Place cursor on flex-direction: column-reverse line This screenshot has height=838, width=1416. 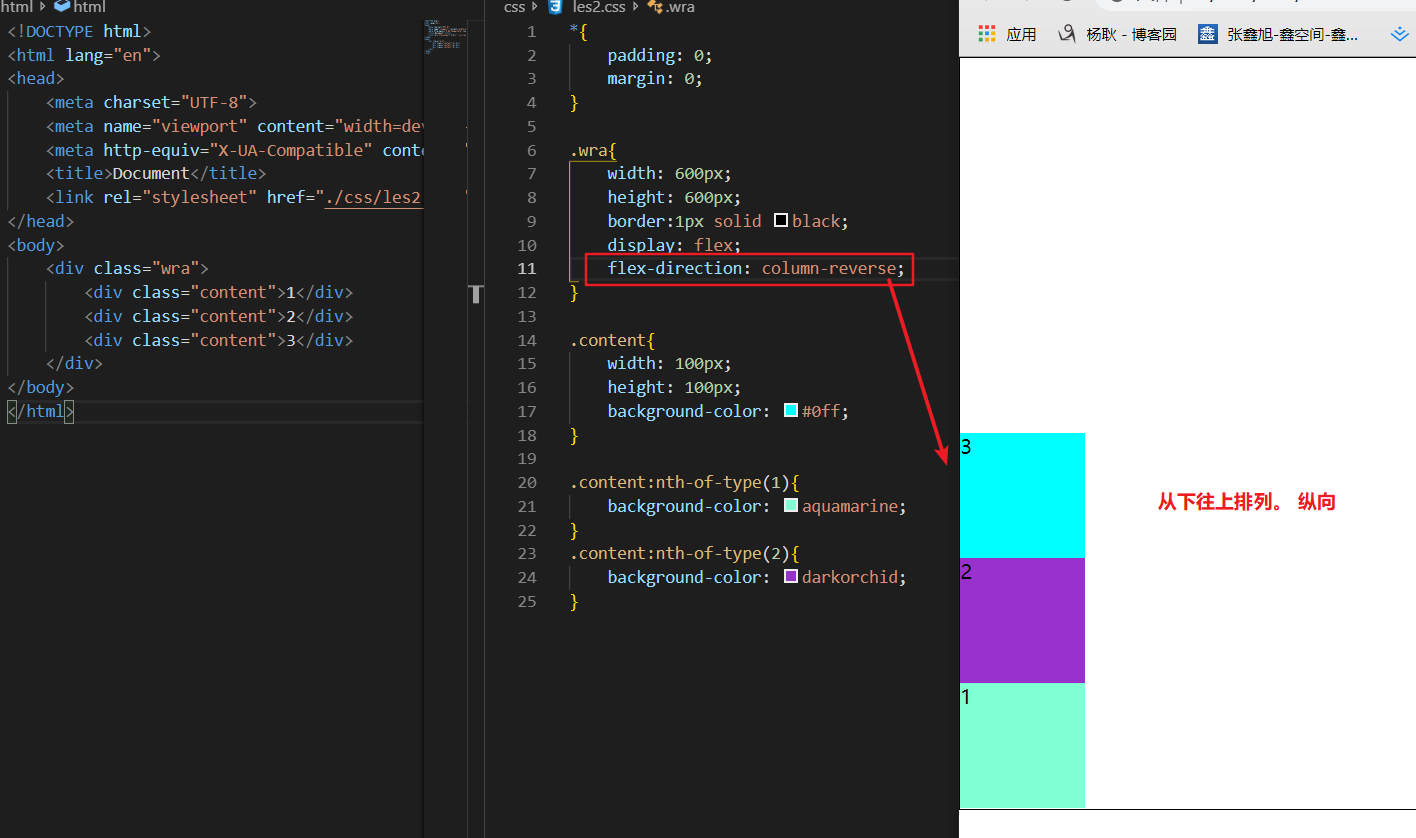pyautogui.click(x=755, y=269)
